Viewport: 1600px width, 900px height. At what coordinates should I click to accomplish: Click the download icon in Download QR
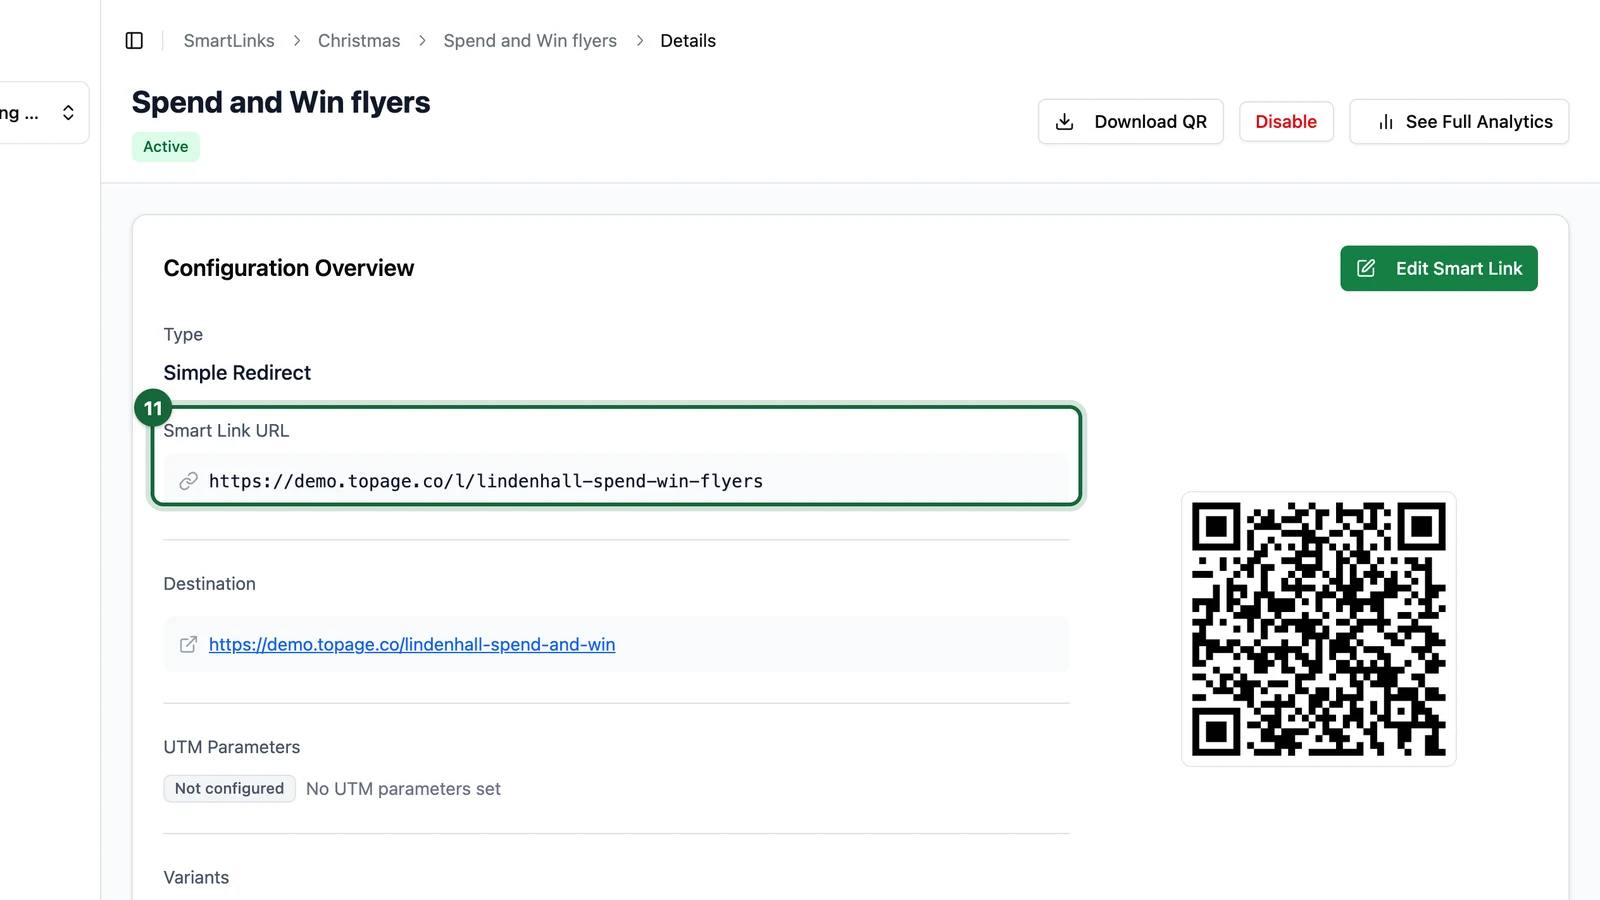pyautogui.click(x=1065, y=122)
